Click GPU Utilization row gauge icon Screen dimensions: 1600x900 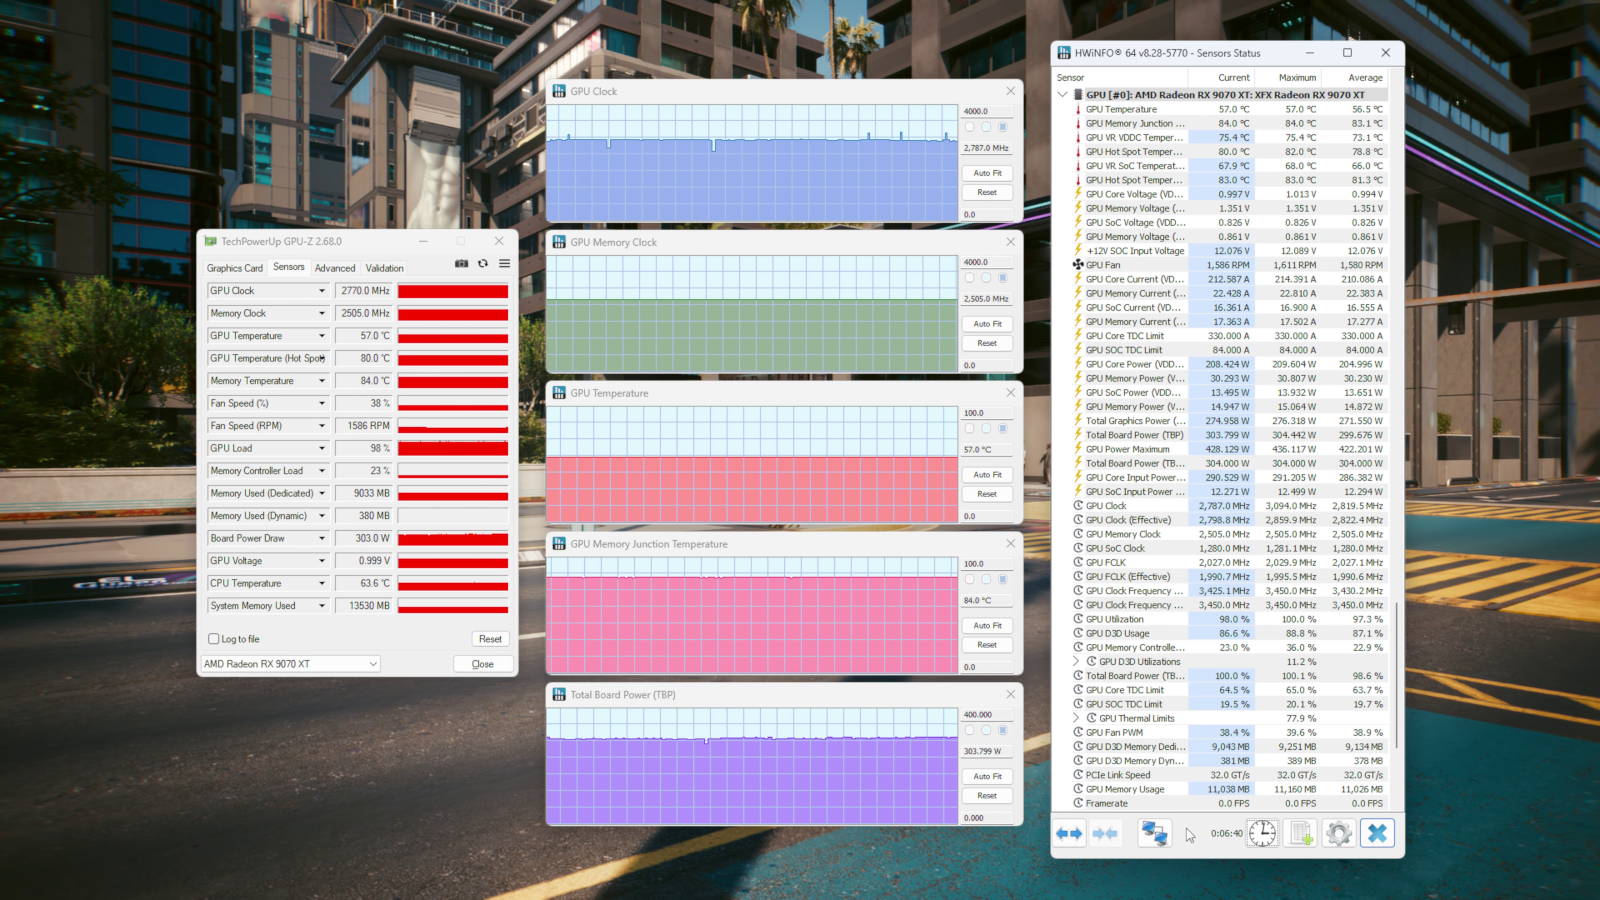click(x=1078, y=619)
